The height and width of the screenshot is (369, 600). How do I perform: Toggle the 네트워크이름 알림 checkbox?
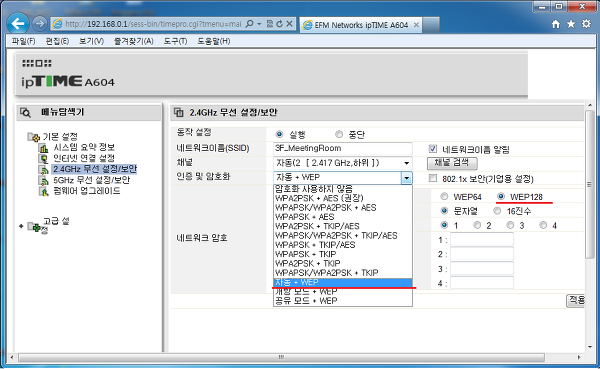(x=433, y=149)
